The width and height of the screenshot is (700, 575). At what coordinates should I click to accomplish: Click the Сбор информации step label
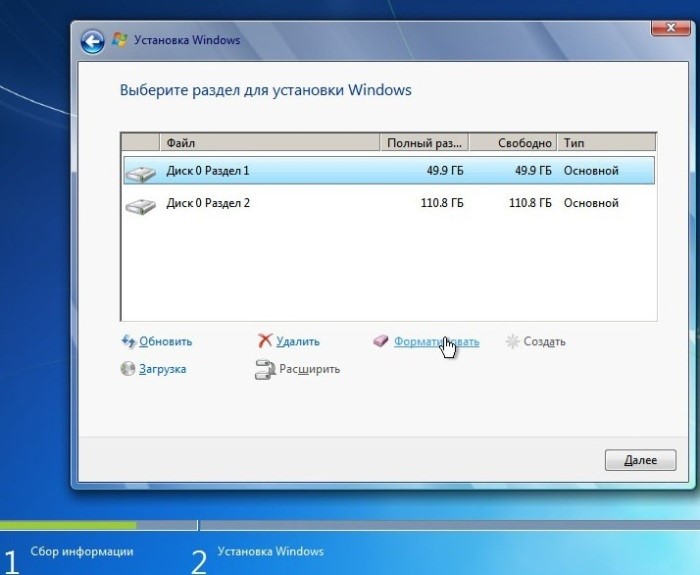coord(82,551)
